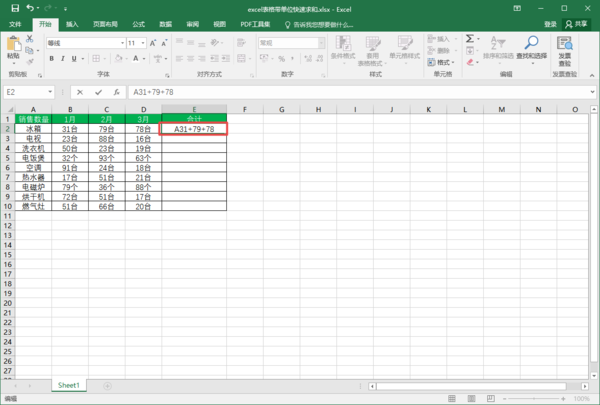
Task: Click the 登录 (Sign in) link
Action: tap(550, 23)
